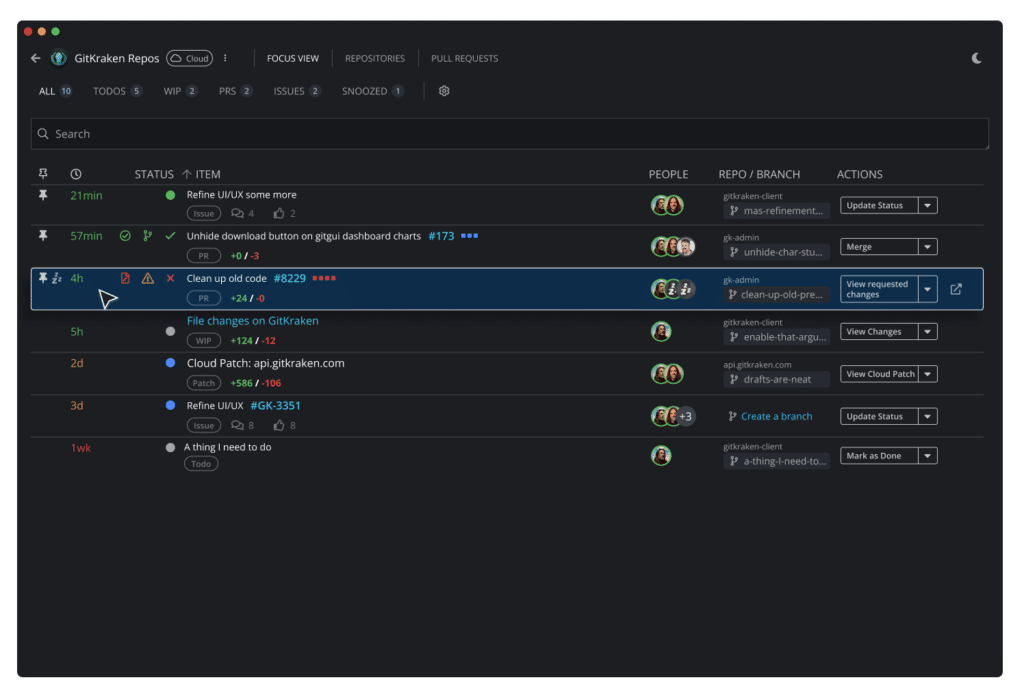
Task: Click the enable-that-argu branch chip
Action: tap(776, 337)
